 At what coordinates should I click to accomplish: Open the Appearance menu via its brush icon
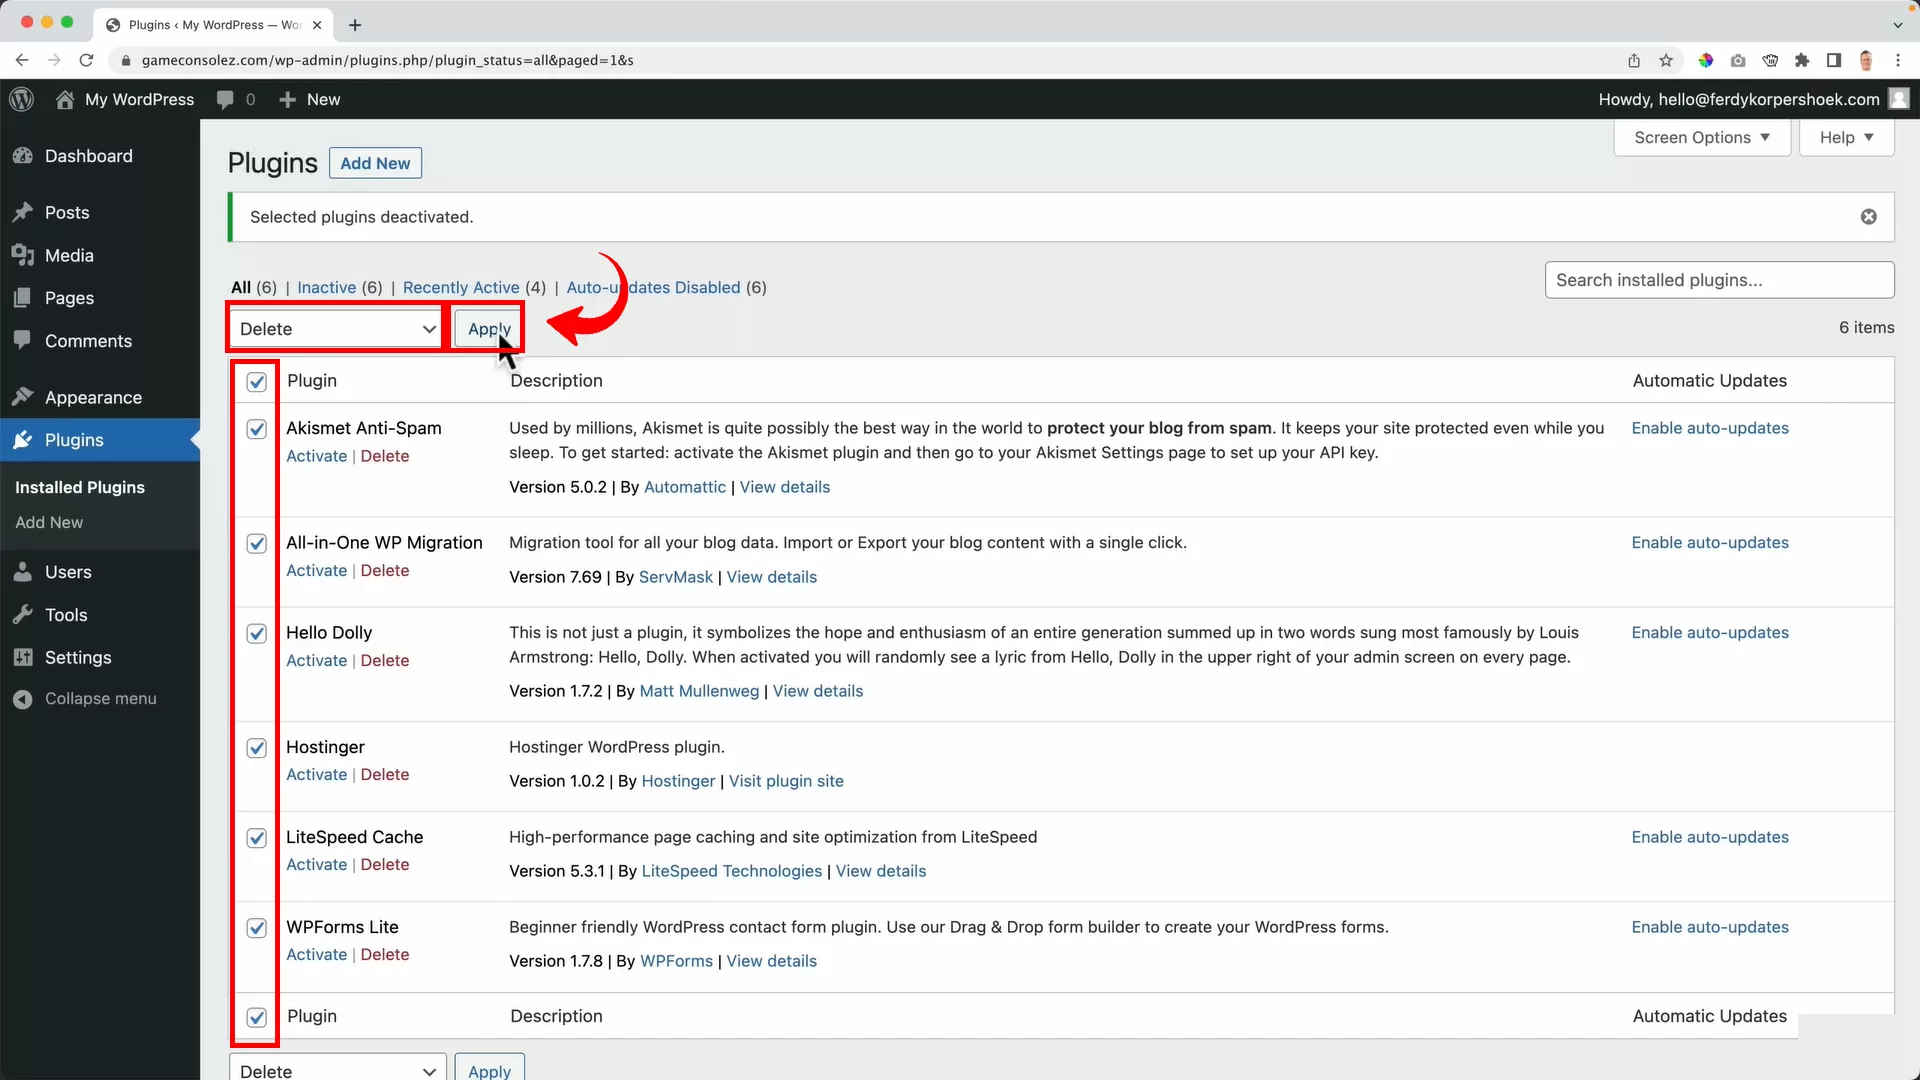[23, 397]
